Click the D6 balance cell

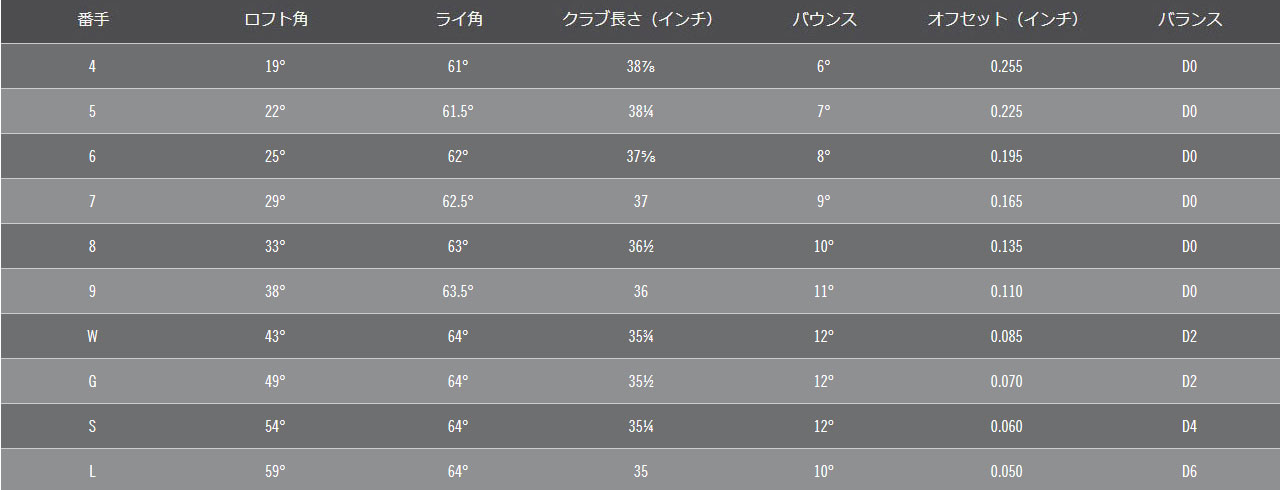point(1189,472)
